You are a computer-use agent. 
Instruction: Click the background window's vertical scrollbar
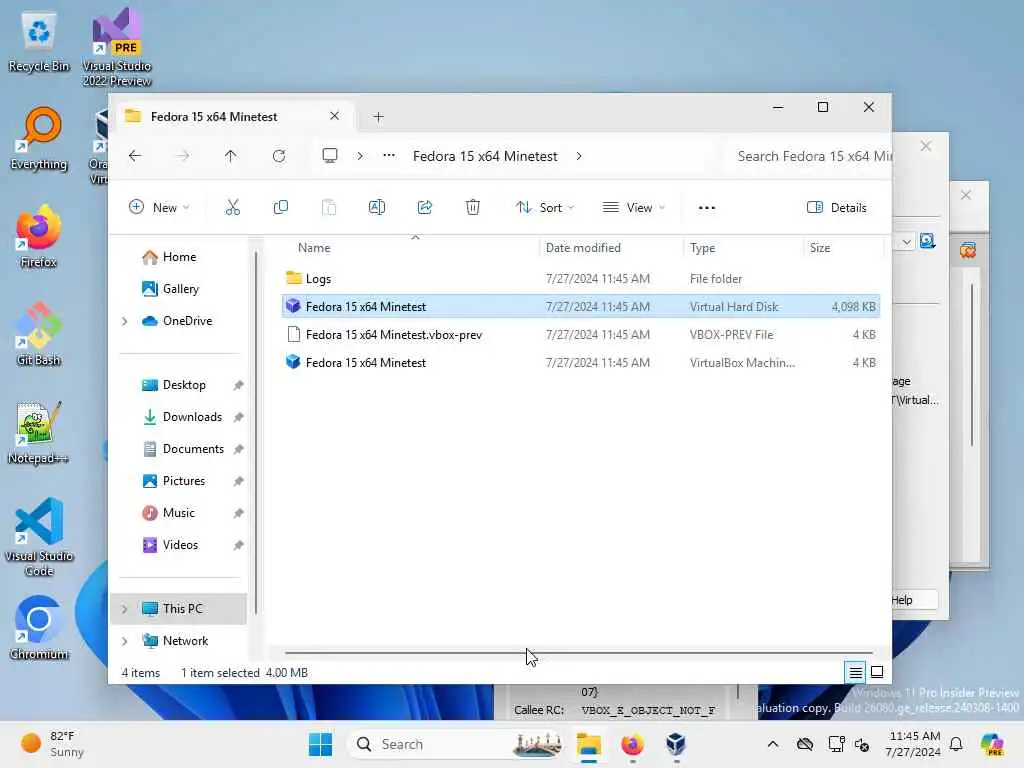pyautogui.click(x=971, y=366)
